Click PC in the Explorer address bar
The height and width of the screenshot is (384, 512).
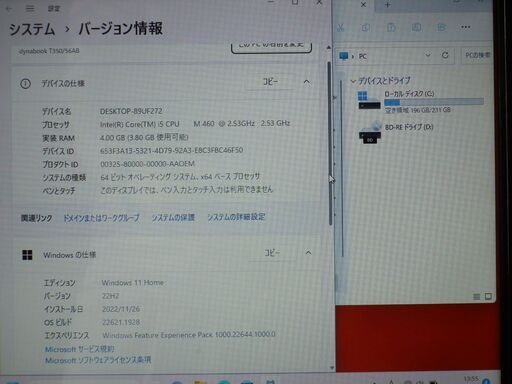pyautogui.click(x=363, y=56)
